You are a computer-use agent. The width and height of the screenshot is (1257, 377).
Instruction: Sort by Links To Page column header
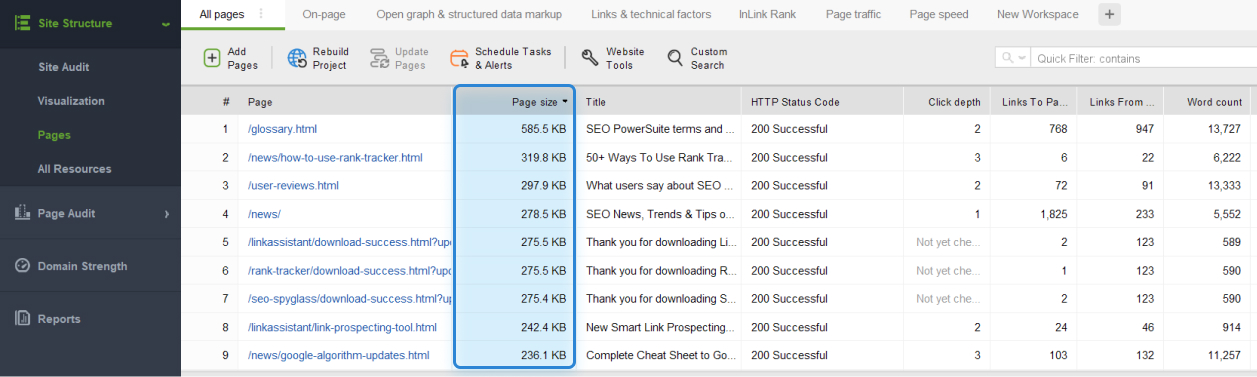point(1036,102)
